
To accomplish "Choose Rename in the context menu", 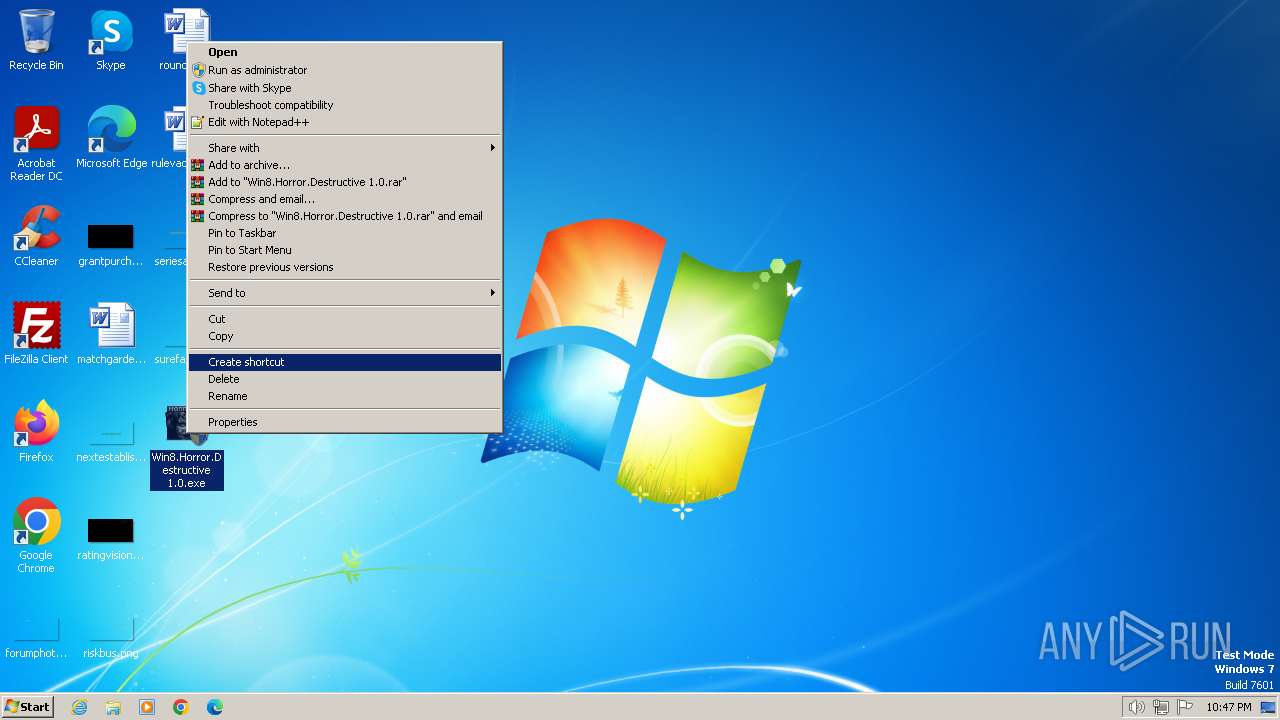I will [345, 396].
